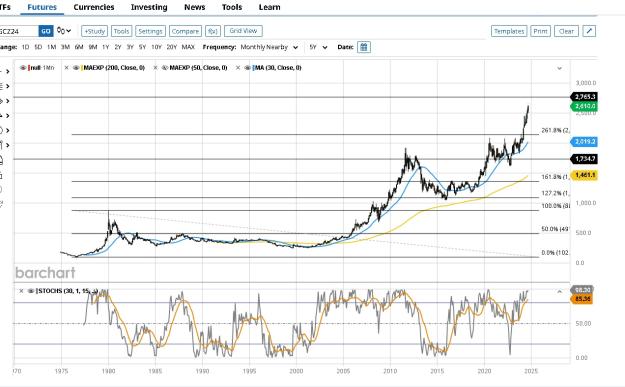Click the 1,734.7 horizontal line label
This screenshot has height=387, width=625.
(584, 159)
